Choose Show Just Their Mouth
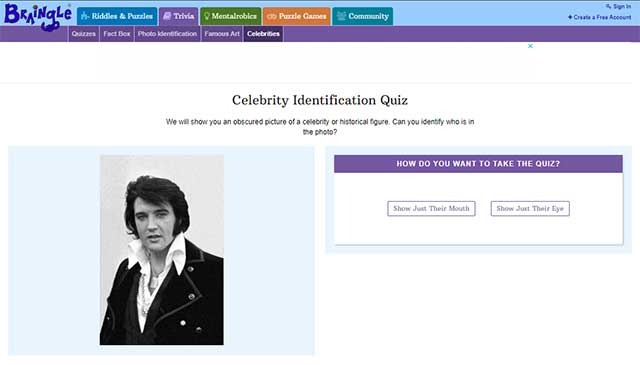The height and width of the screenshot is (365, 640). [x=431, y=209]
